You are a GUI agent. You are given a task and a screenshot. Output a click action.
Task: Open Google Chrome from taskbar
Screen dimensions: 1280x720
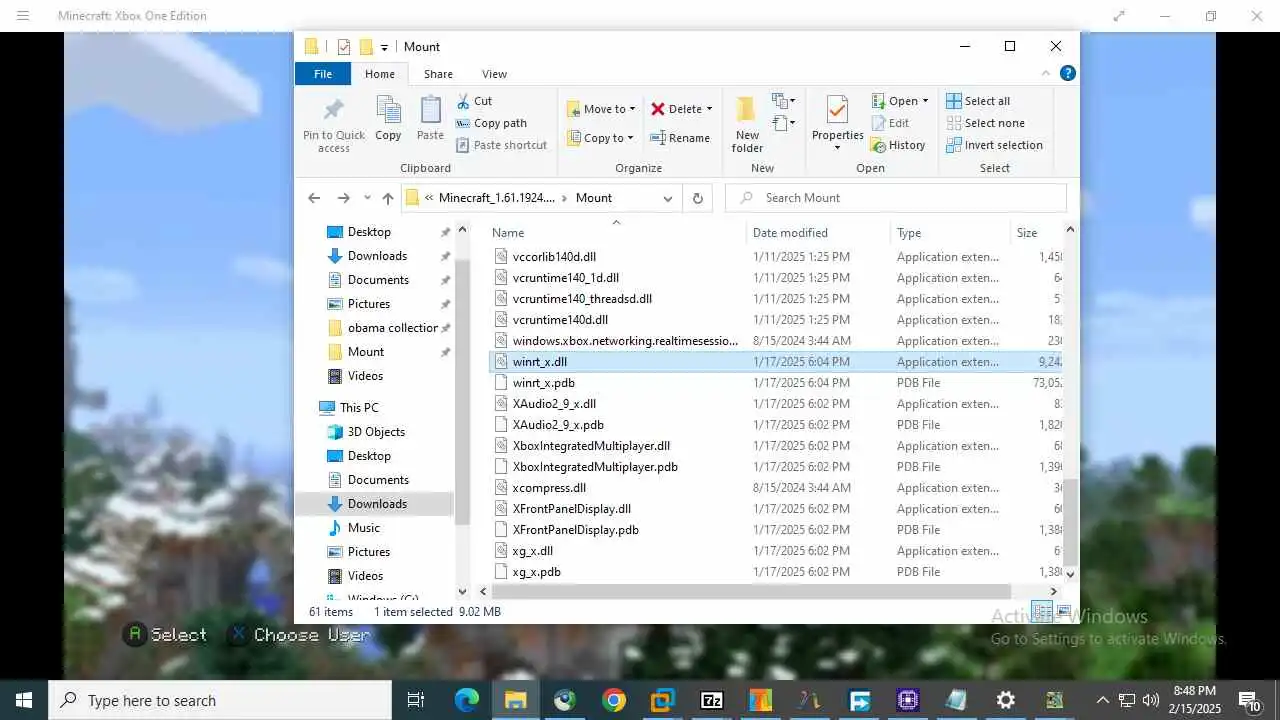click(x=614, y=700)
